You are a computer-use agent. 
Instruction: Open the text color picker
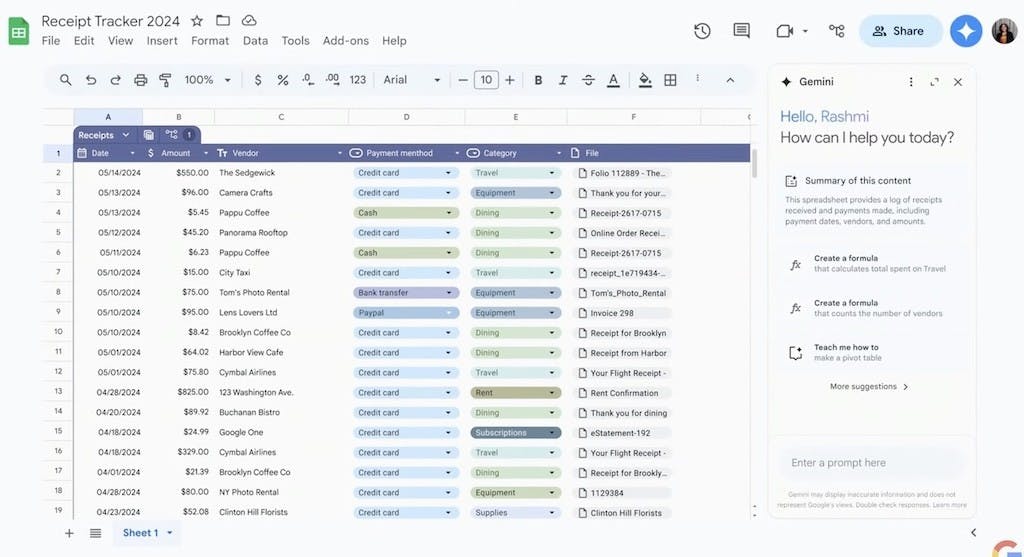(613, 80)
